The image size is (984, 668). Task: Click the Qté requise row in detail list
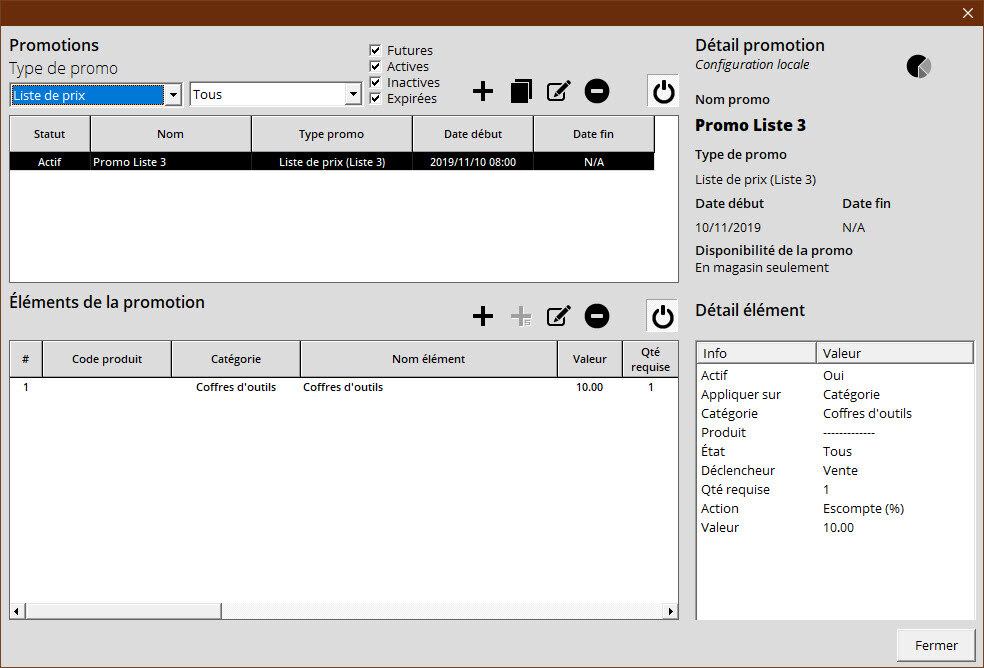point(835,489)
